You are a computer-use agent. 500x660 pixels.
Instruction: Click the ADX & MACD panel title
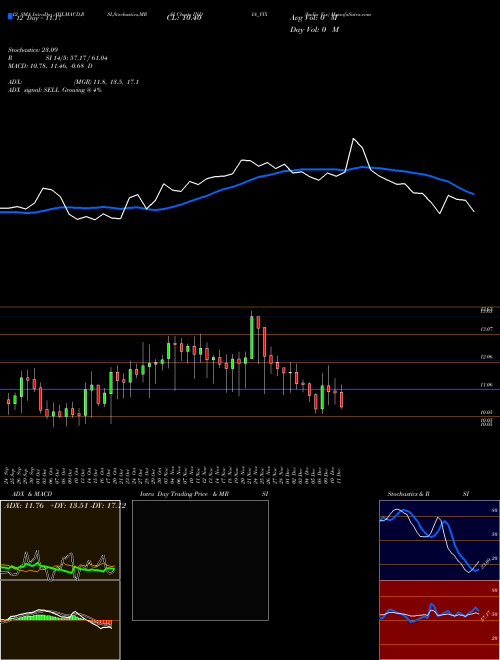point(32,494)
